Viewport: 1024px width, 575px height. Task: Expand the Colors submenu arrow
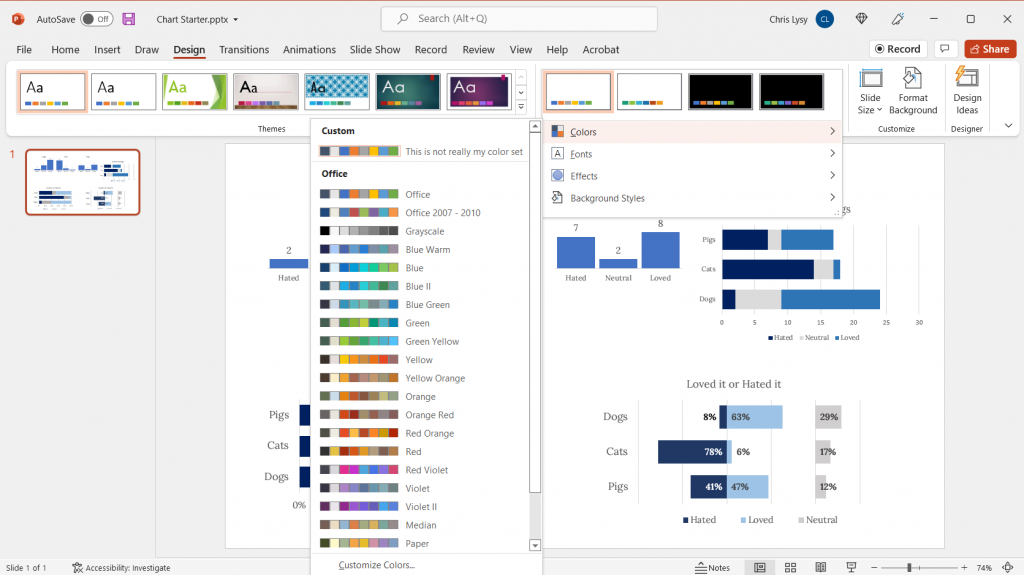pos(832,131)
